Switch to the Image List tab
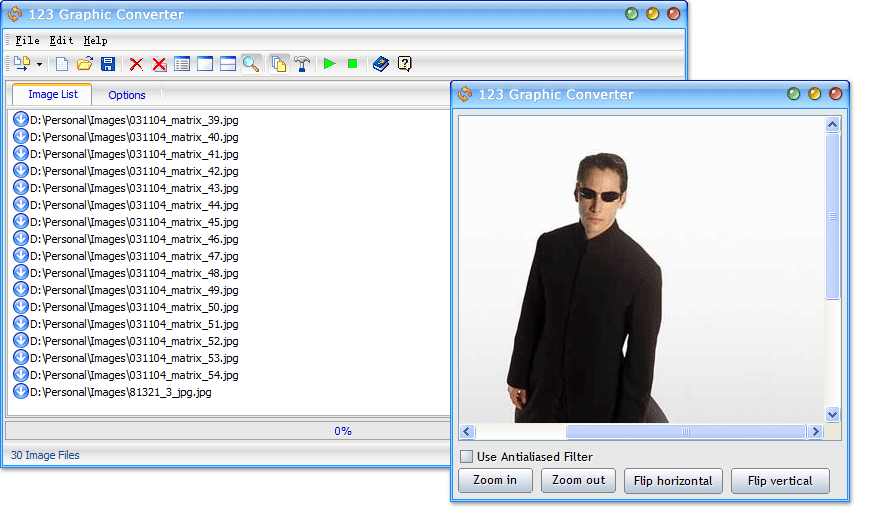Viewport: 870px width, 510px height. pos(53,94)
